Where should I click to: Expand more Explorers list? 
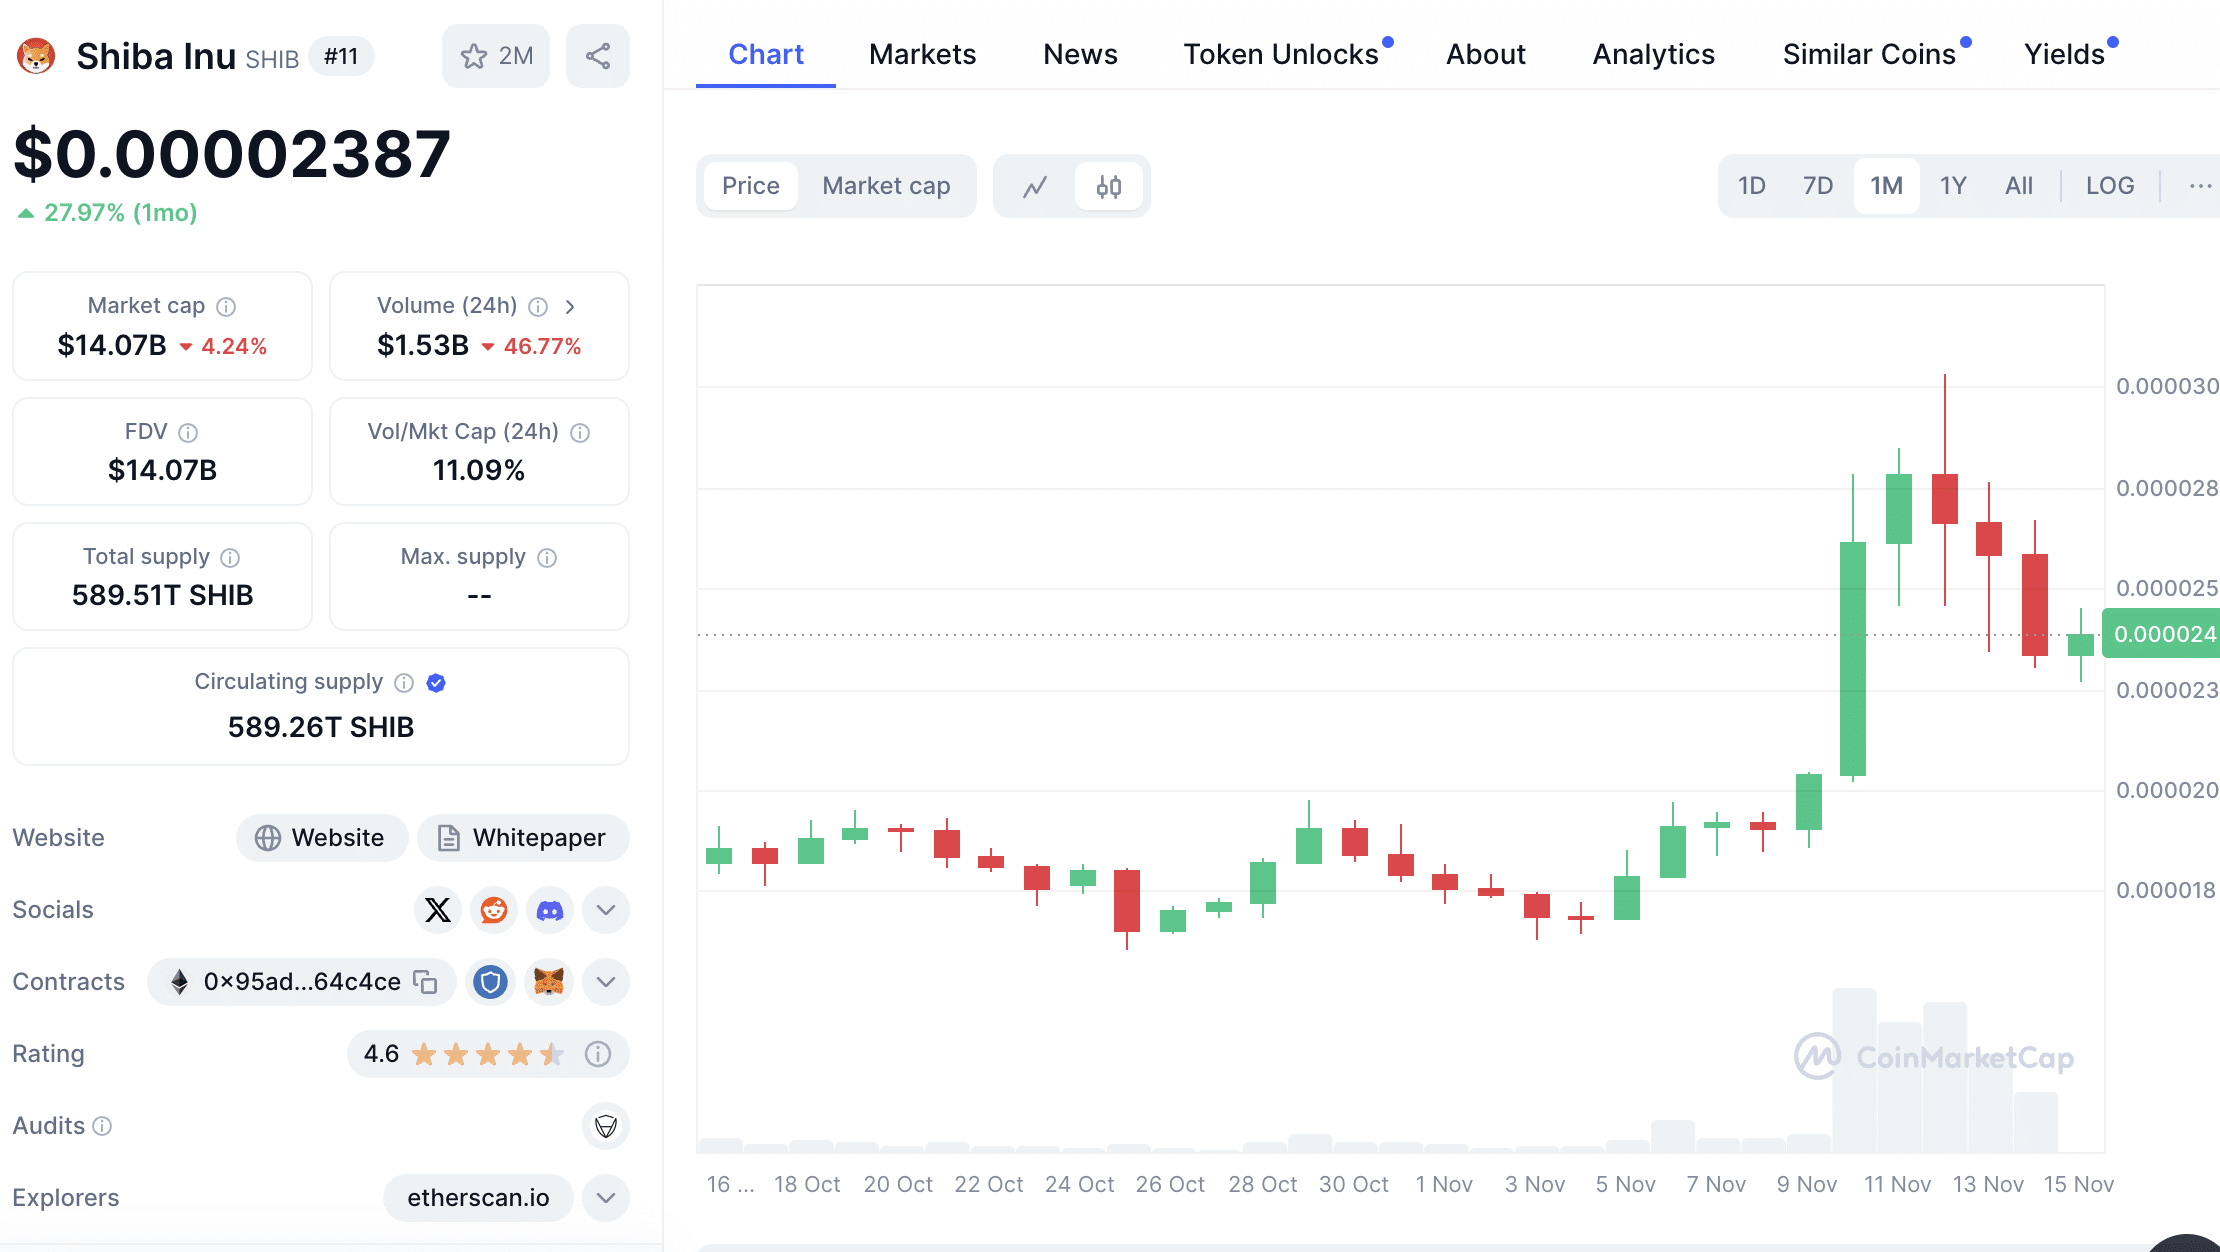click(606, 1198)
